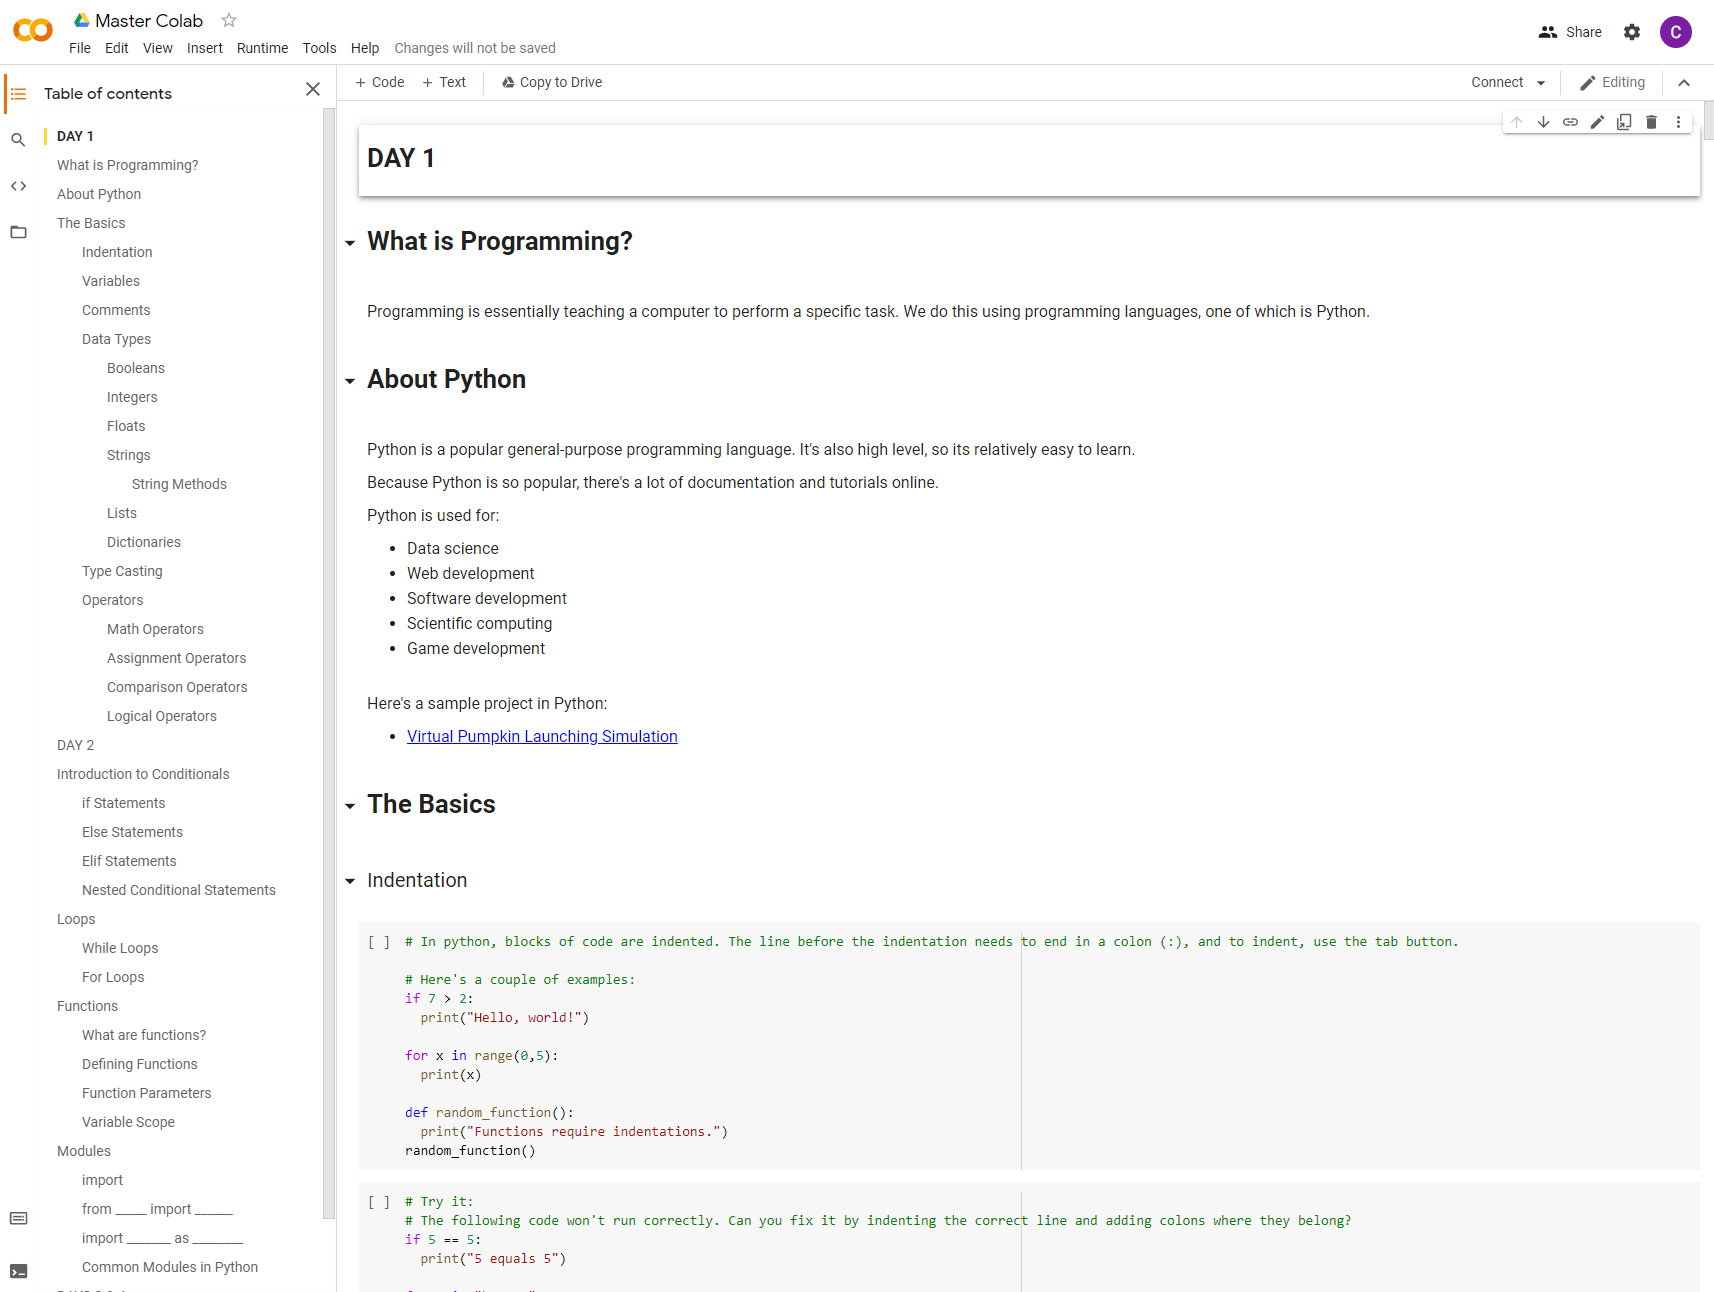Copy link to the DAY 1 cell

tap(1570, 122)
